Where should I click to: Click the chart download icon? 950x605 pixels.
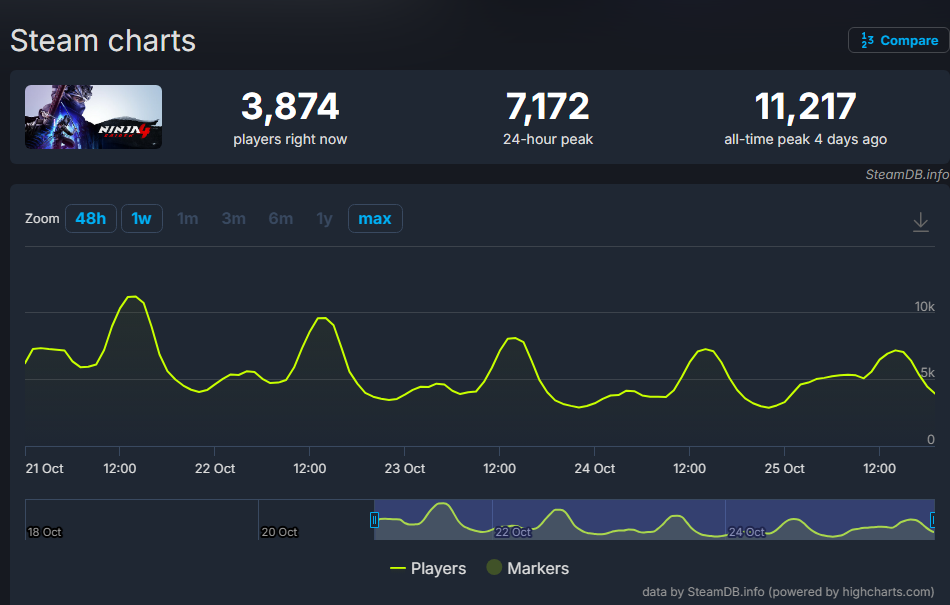[x=920, y=222]
